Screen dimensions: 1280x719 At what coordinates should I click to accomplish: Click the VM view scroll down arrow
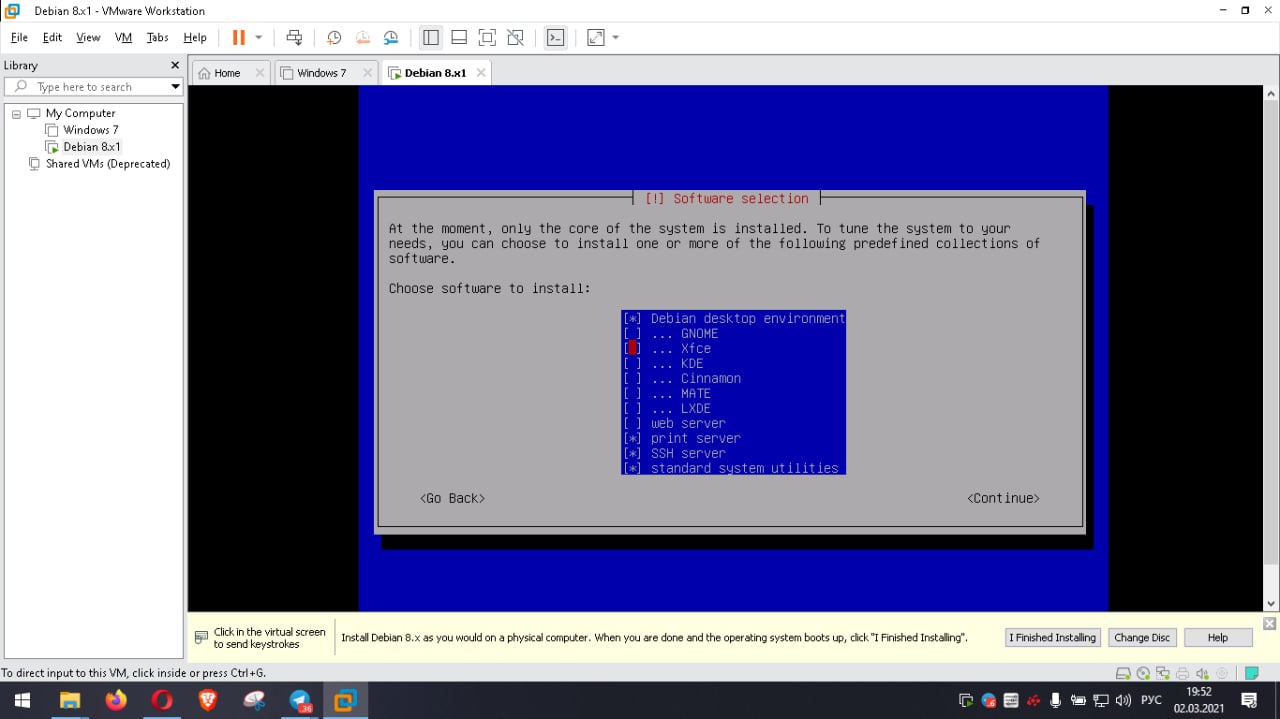tap(1271, 603)
